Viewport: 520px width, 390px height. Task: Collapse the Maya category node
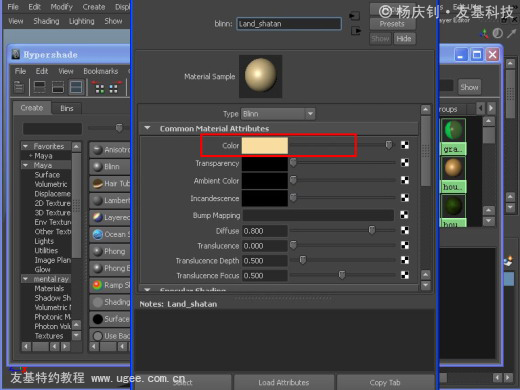click(25, 165)
